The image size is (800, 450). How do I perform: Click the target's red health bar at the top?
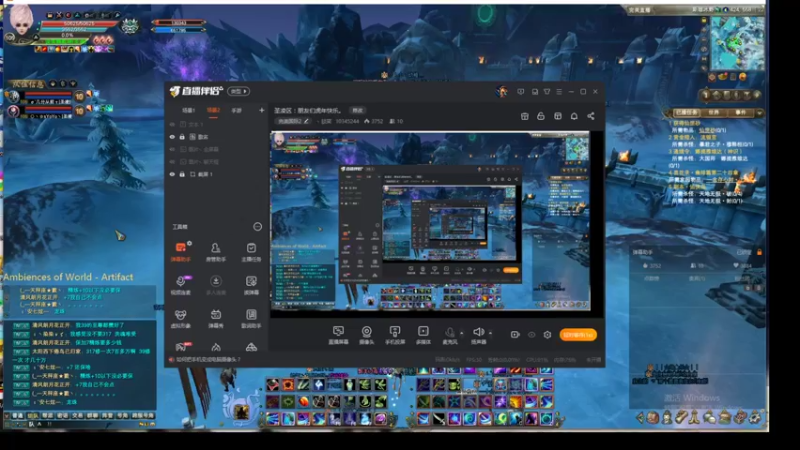pos(179,22)
